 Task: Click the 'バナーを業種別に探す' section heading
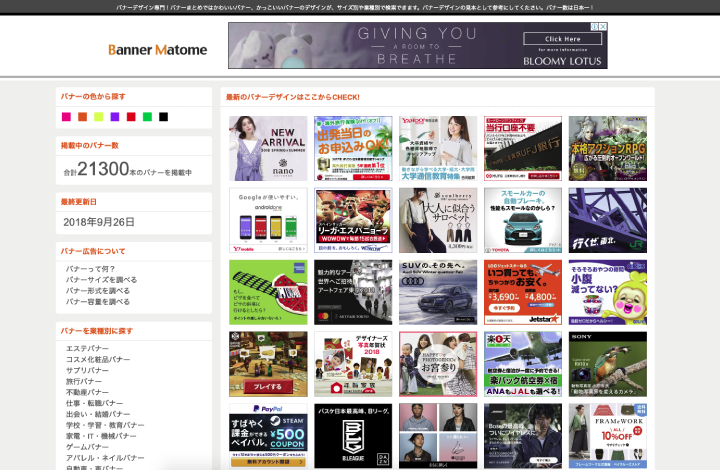(97, 331)
